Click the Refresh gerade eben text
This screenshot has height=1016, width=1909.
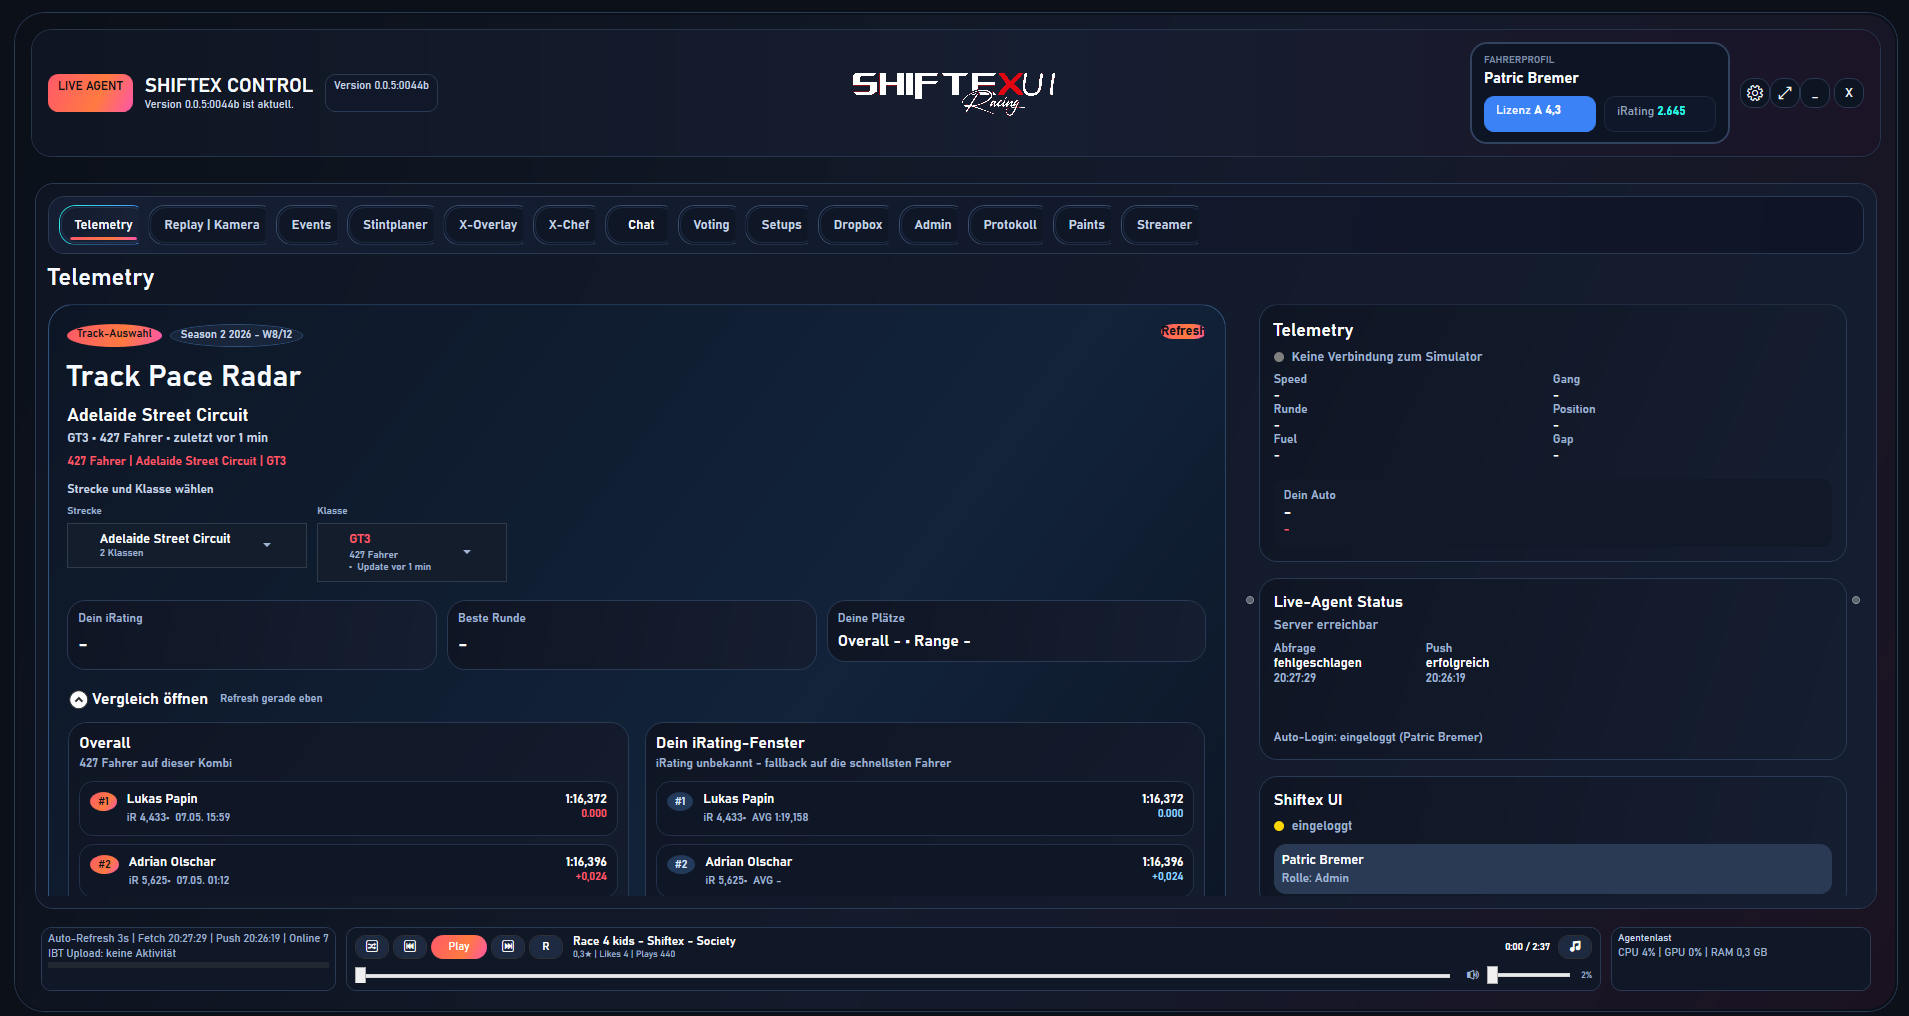coord(271,699)
